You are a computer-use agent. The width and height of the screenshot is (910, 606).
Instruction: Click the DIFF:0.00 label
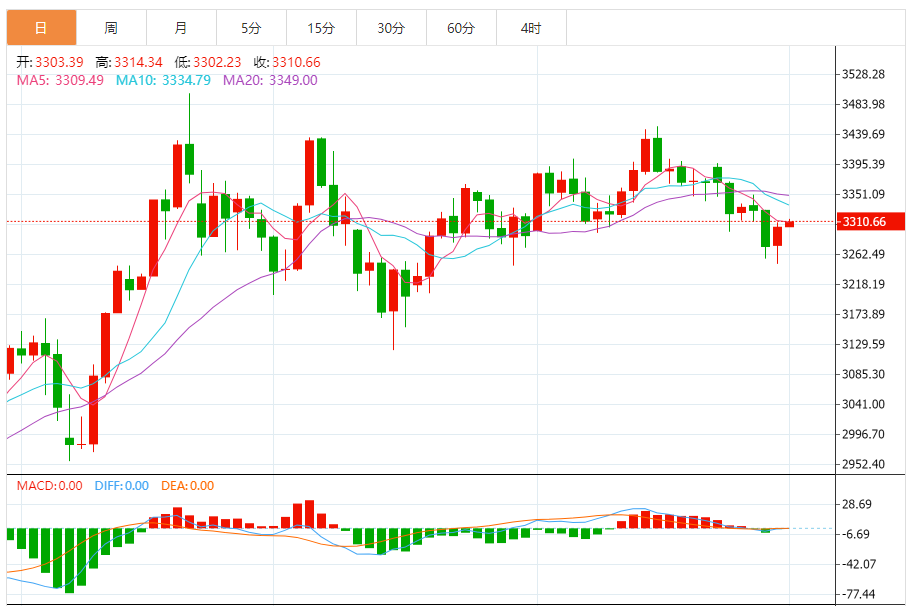122,486
